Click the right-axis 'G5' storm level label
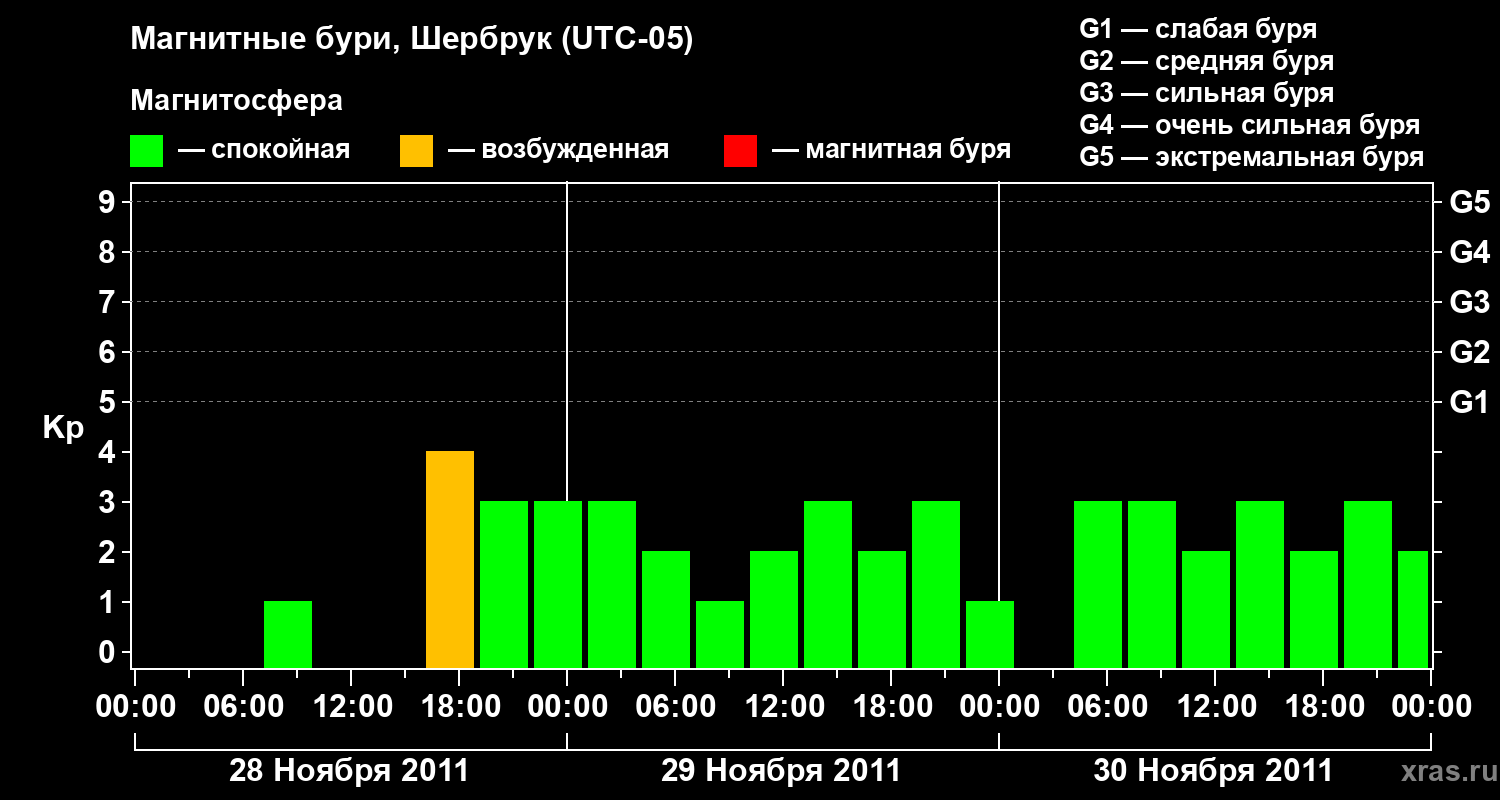The image size is (1500, 800). click(x=1469, y=202)
